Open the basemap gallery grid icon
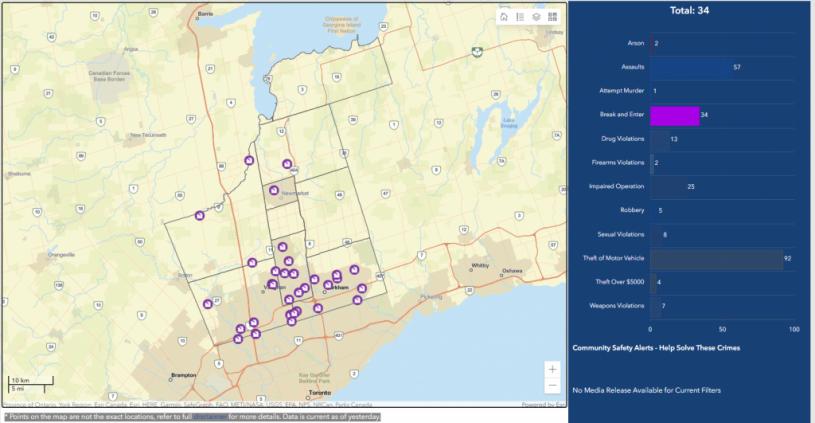This screenshot has width=815, height=423. coord(552,17)
